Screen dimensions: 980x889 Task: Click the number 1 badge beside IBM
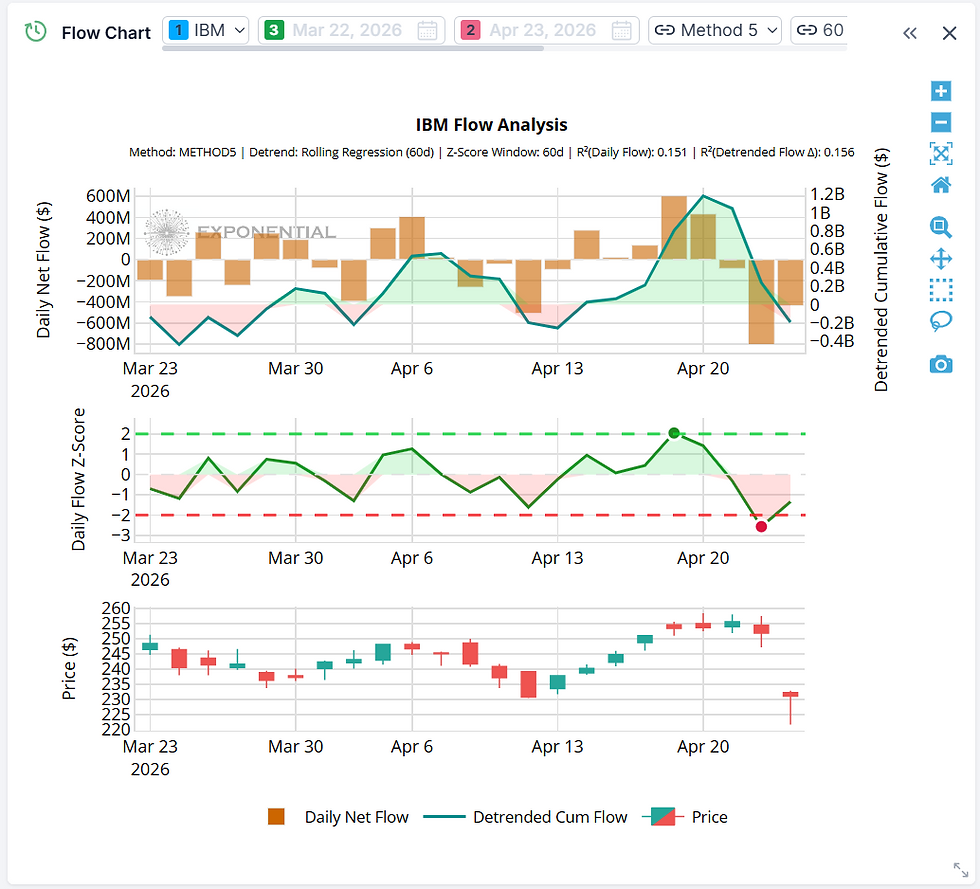click(x=179, y=30)
